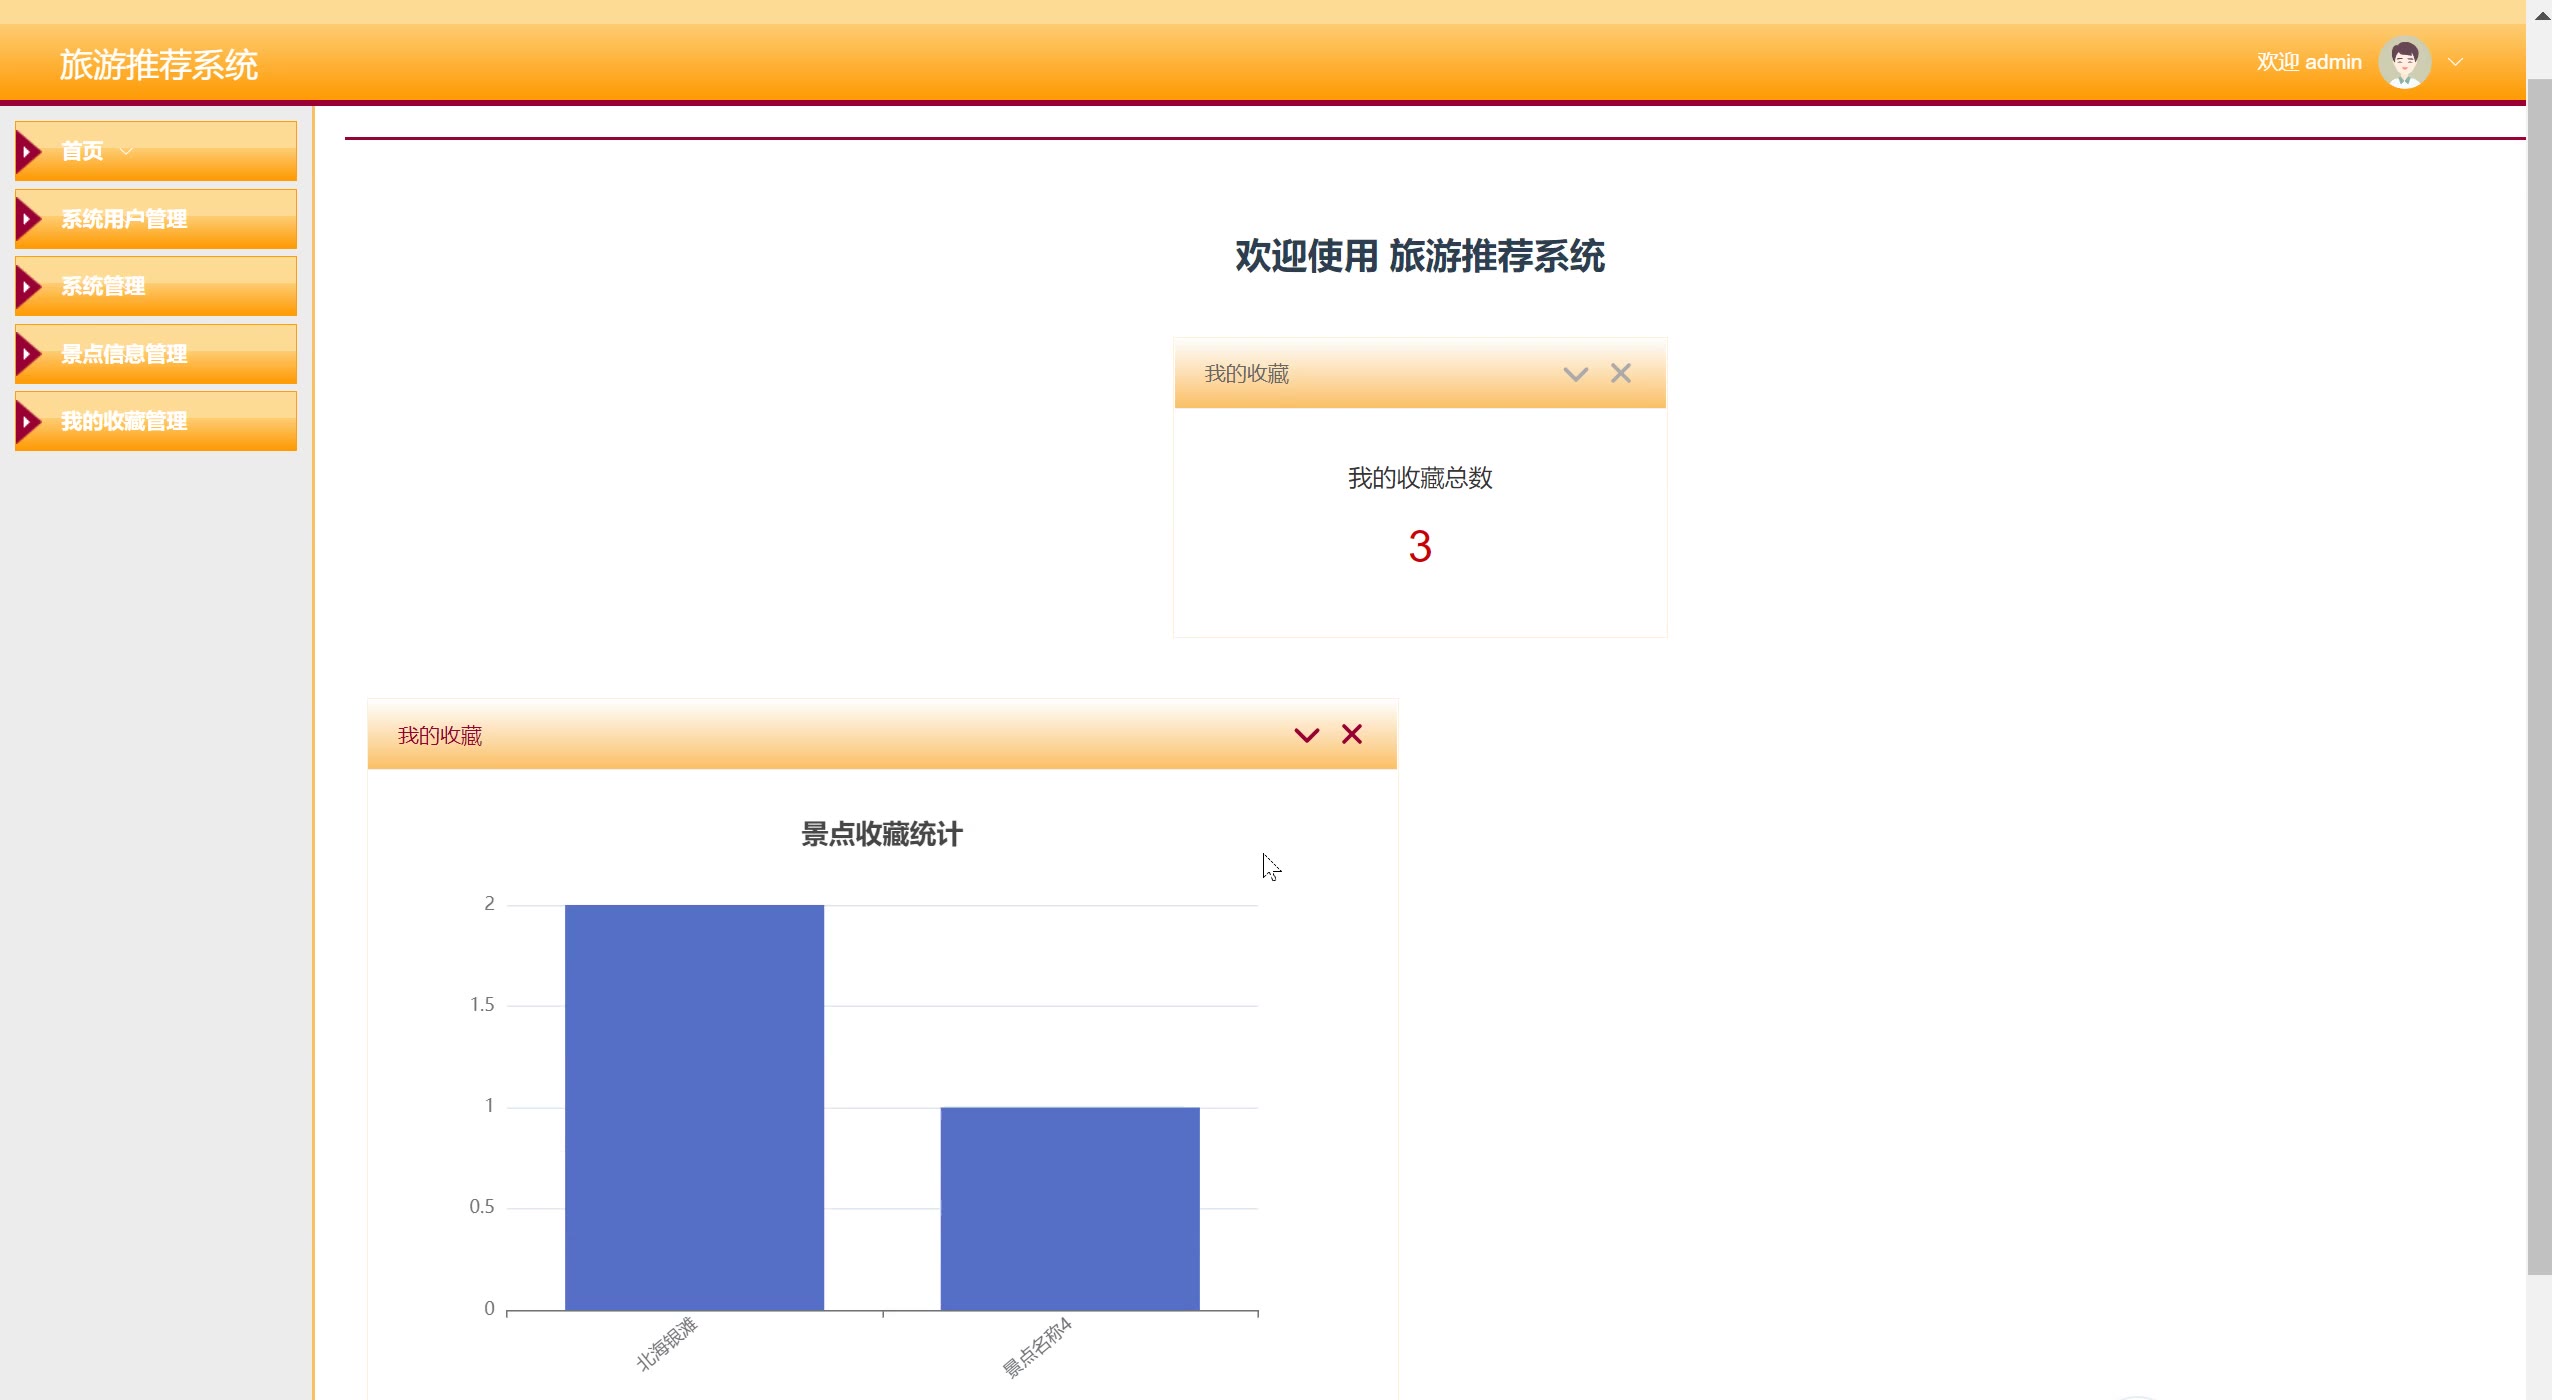Image resolution: width=2552 pixels, height=1400 pixels.
Task: Open the 系统管理 menu
Action: (103, 287)
